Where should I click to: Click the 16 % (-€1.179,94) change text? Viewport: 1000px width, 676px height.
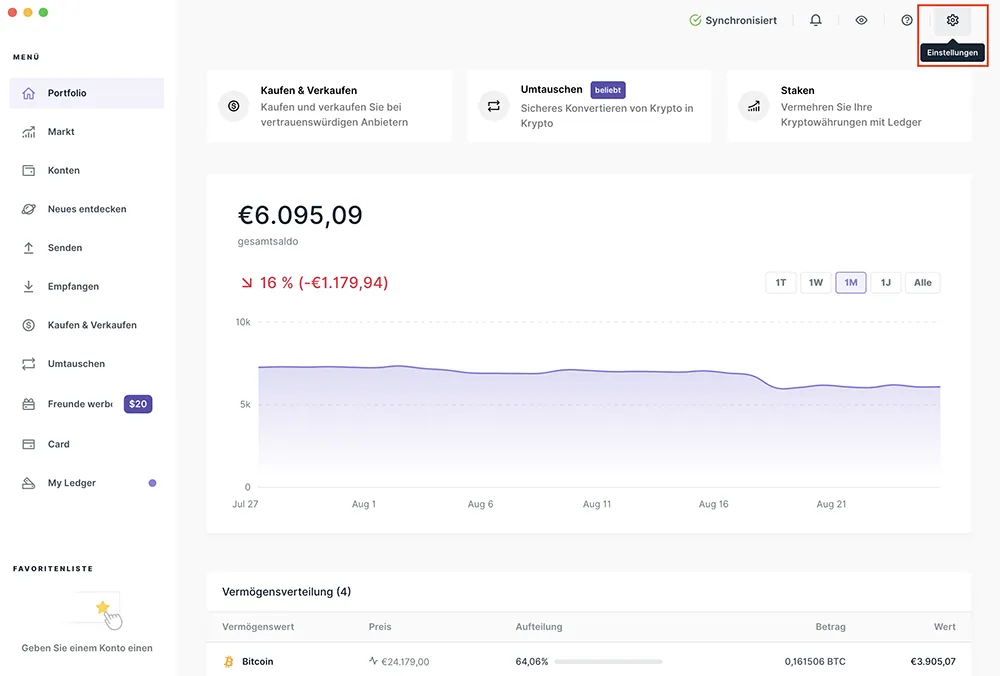(x=324, y=283)
